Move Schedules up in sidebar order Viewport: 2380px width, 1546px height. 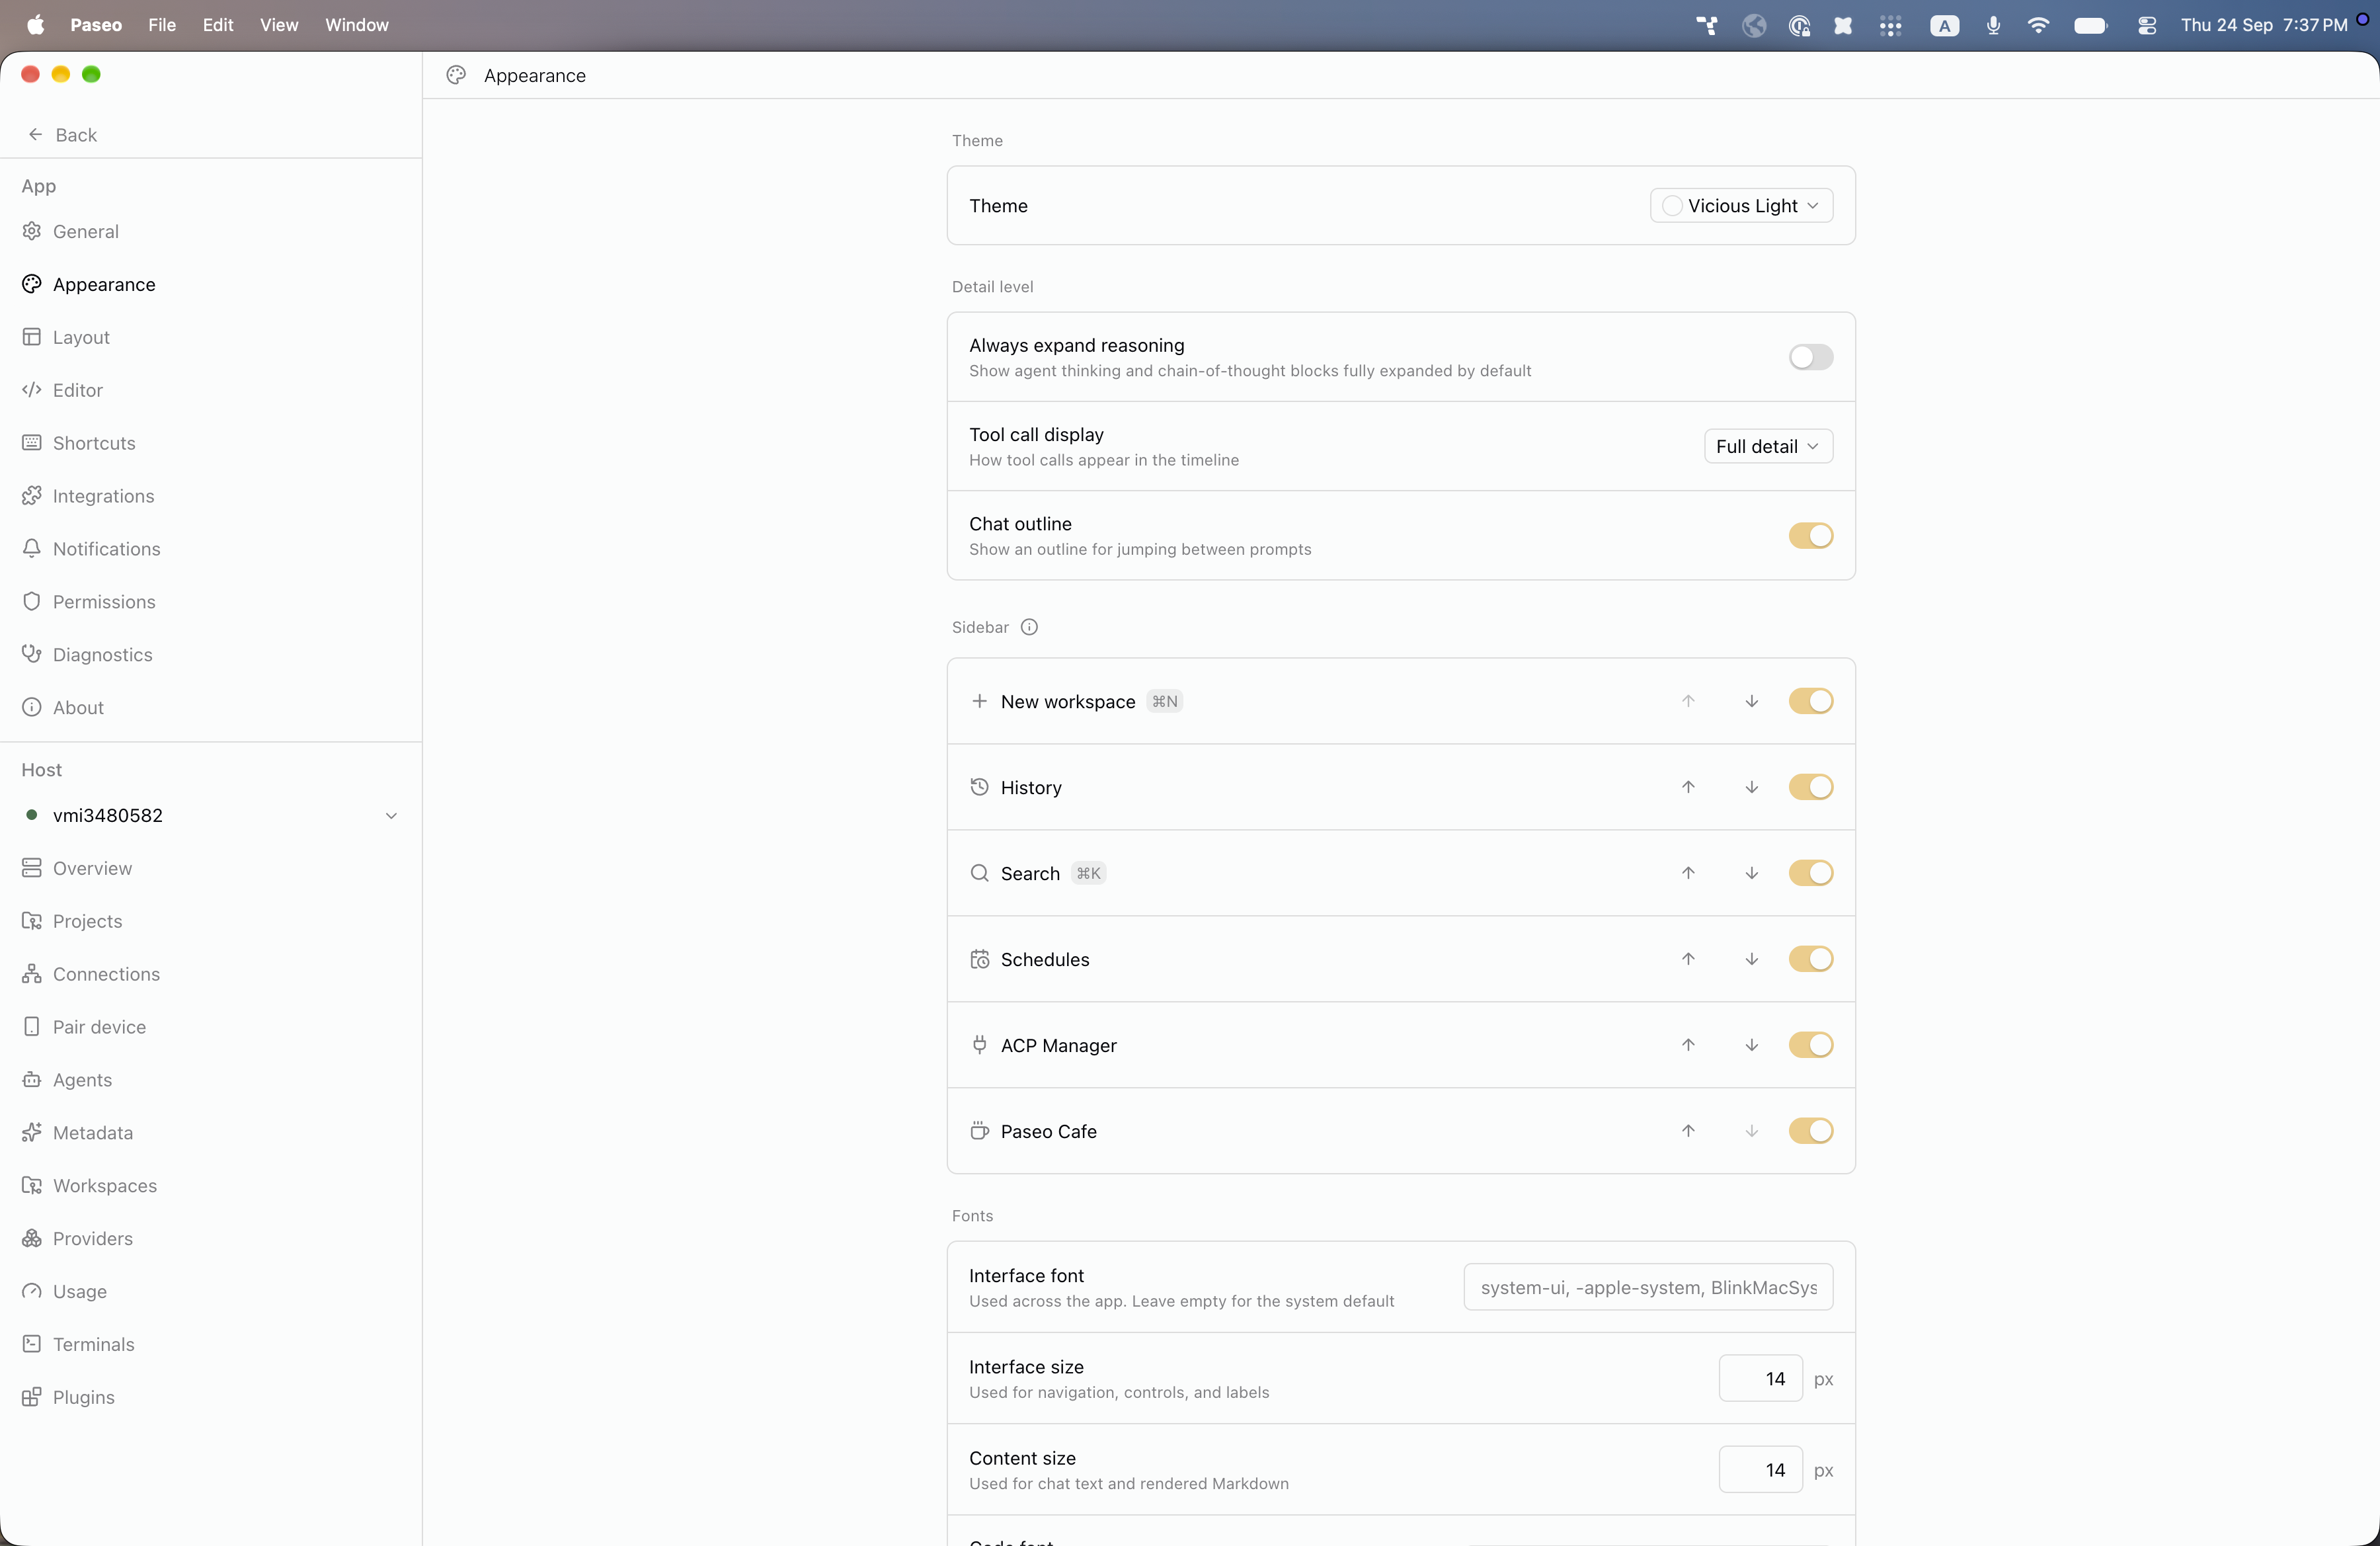point(1688,959)
